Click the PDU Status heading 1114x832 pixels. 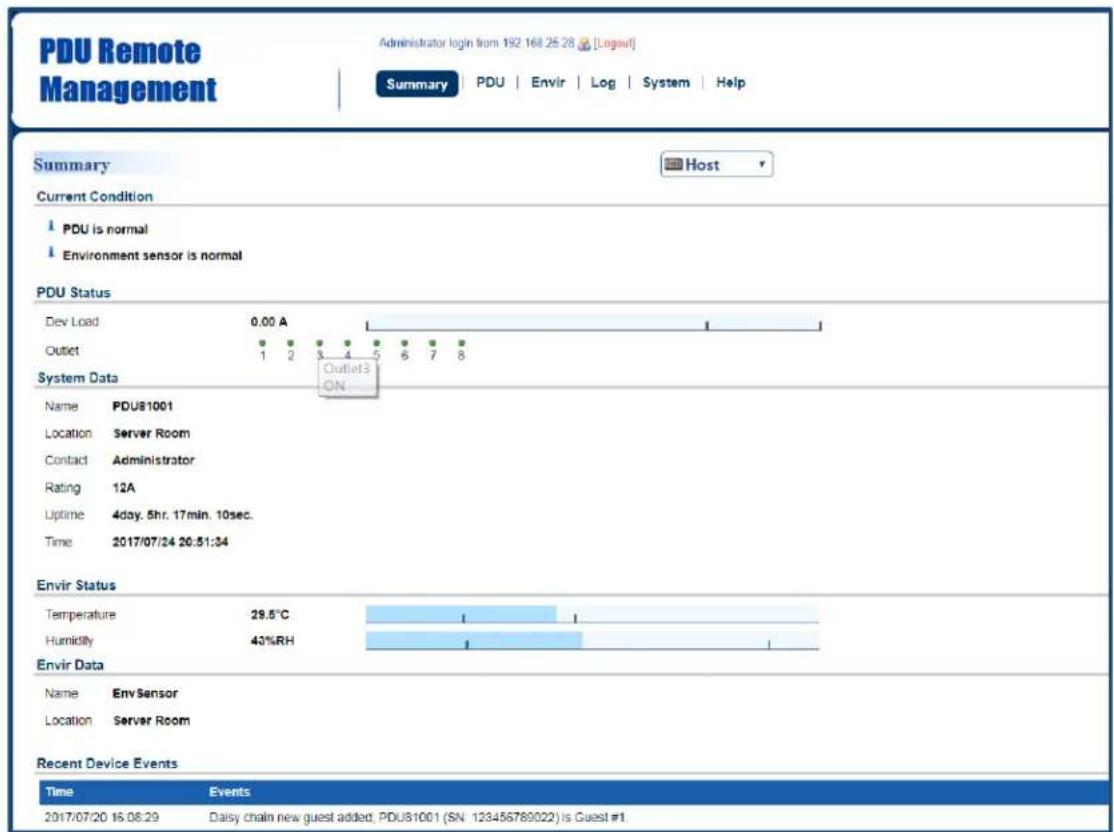point(73,293)
